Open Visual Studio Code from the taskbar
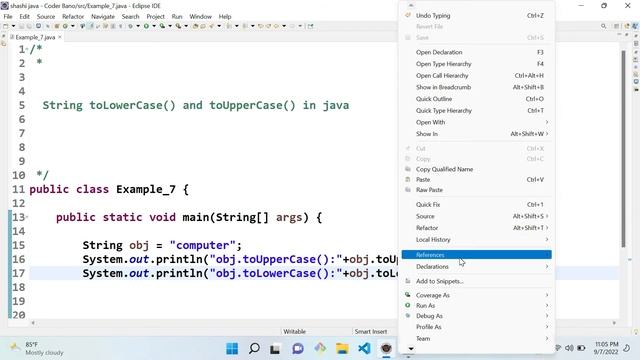Screen dimensions: 640x360 pyautogui.click(x=364, y=348)
